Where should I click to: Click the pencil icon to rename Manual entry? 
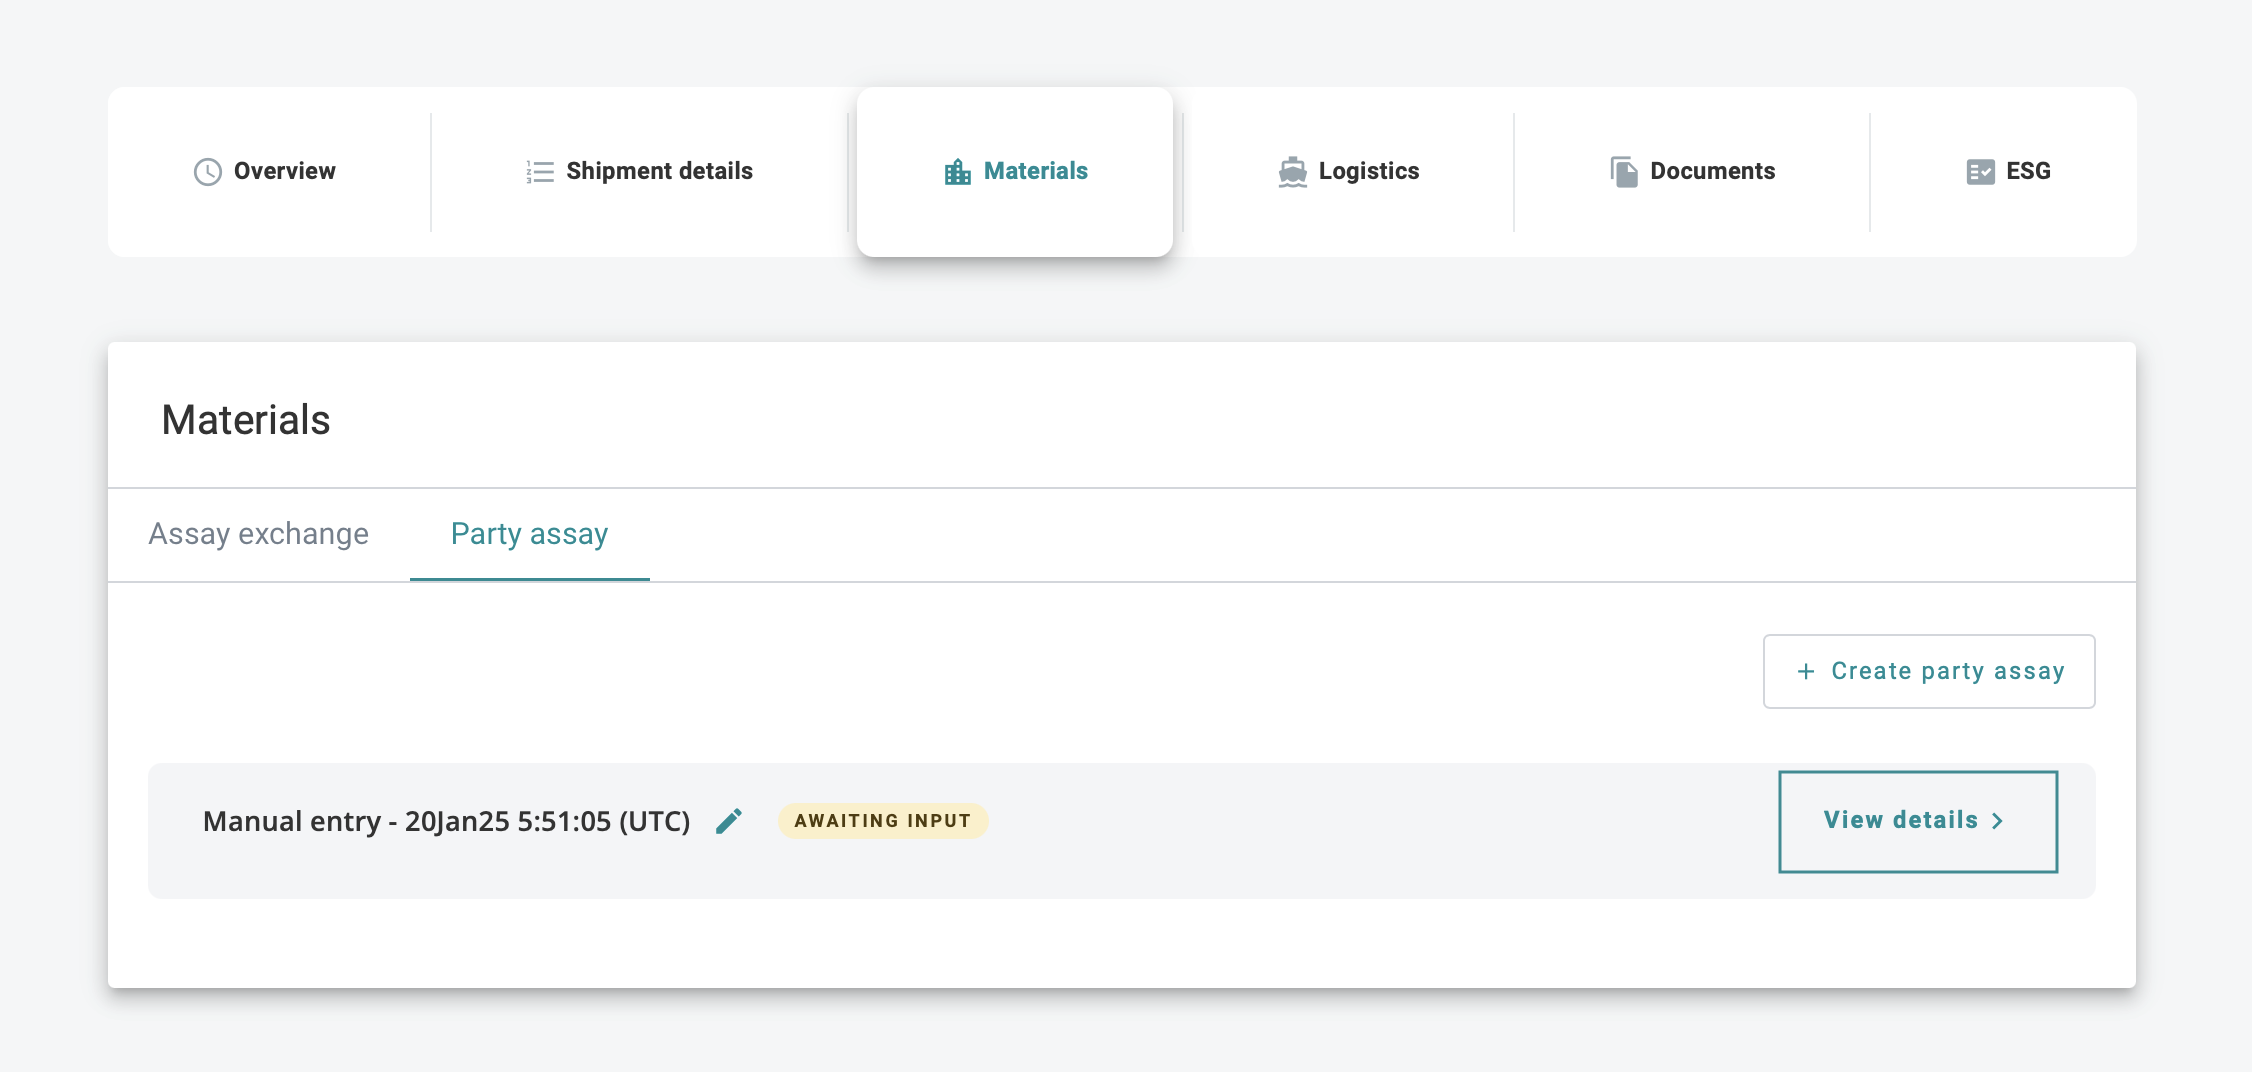pyautogui.click(x=729, y=821)
